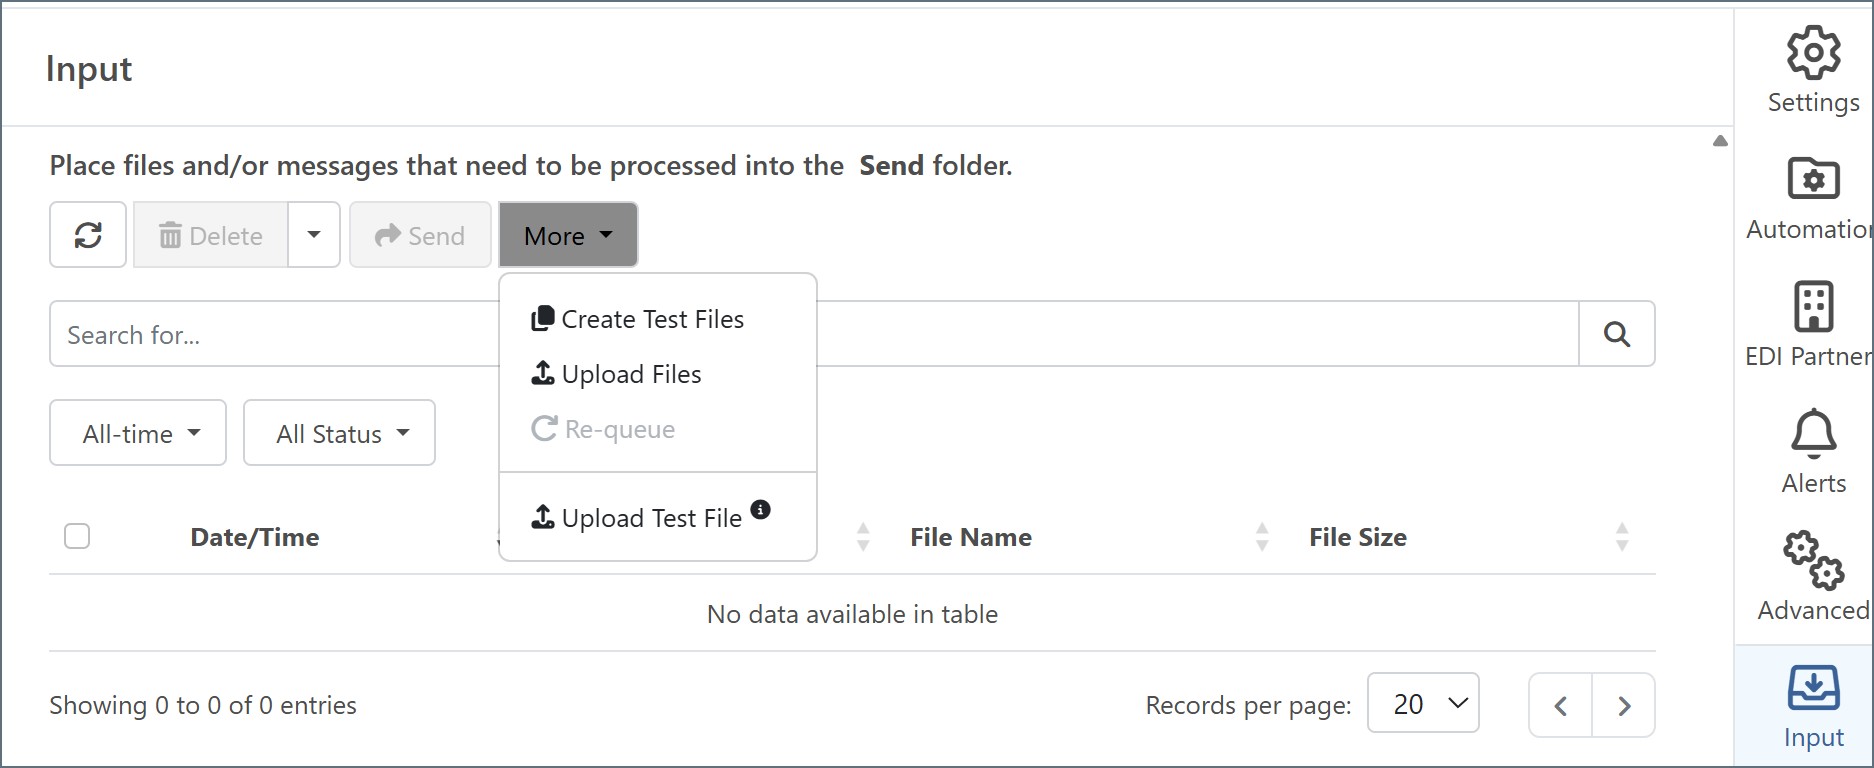1874x768 pixels.
Task: Open the All Status filter dropdown
Action: tap(340, 433)
